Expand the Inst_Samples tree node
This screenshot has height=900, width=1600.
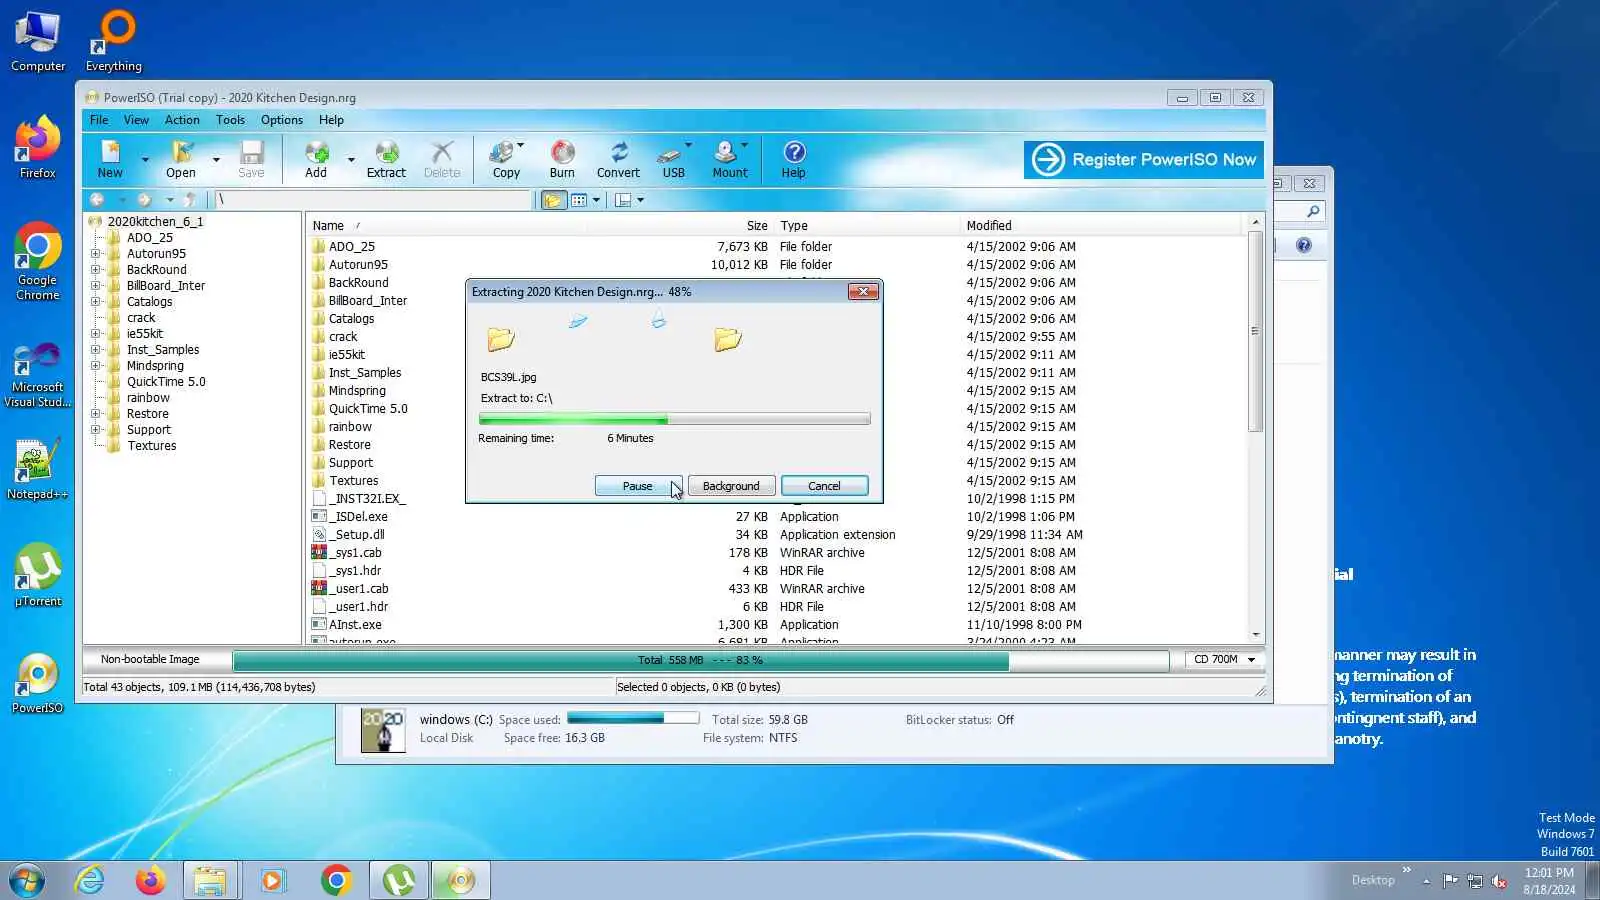point(96,350)
